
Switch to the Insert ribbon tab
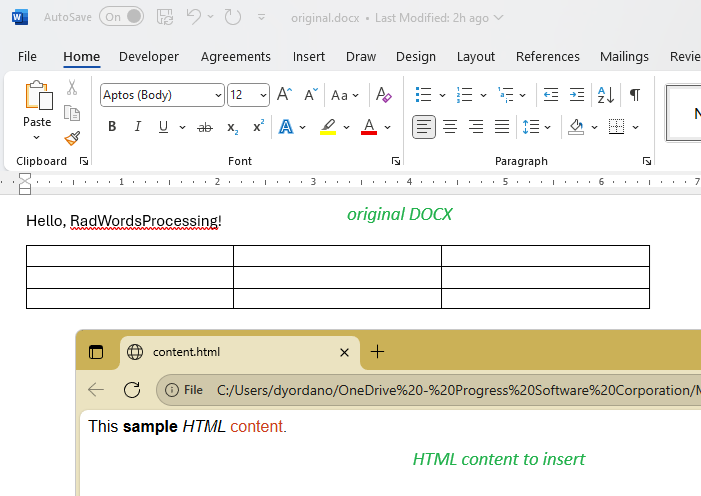tap(308, 57)
